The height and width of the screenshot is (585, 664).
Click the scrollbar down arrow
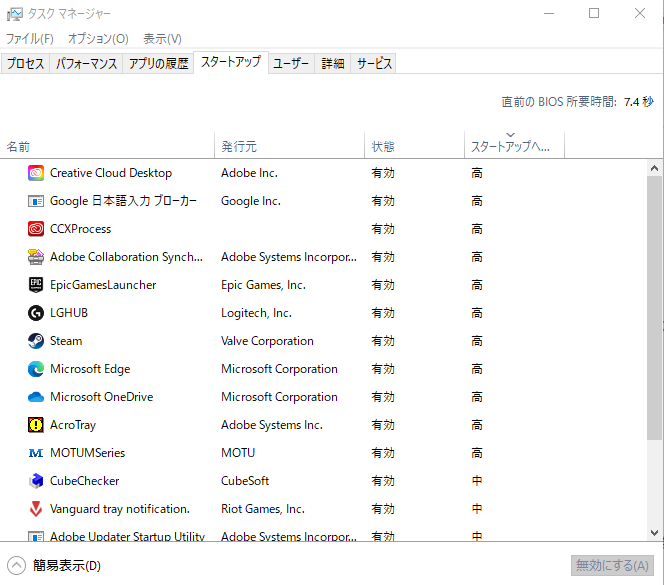(654, 532)
